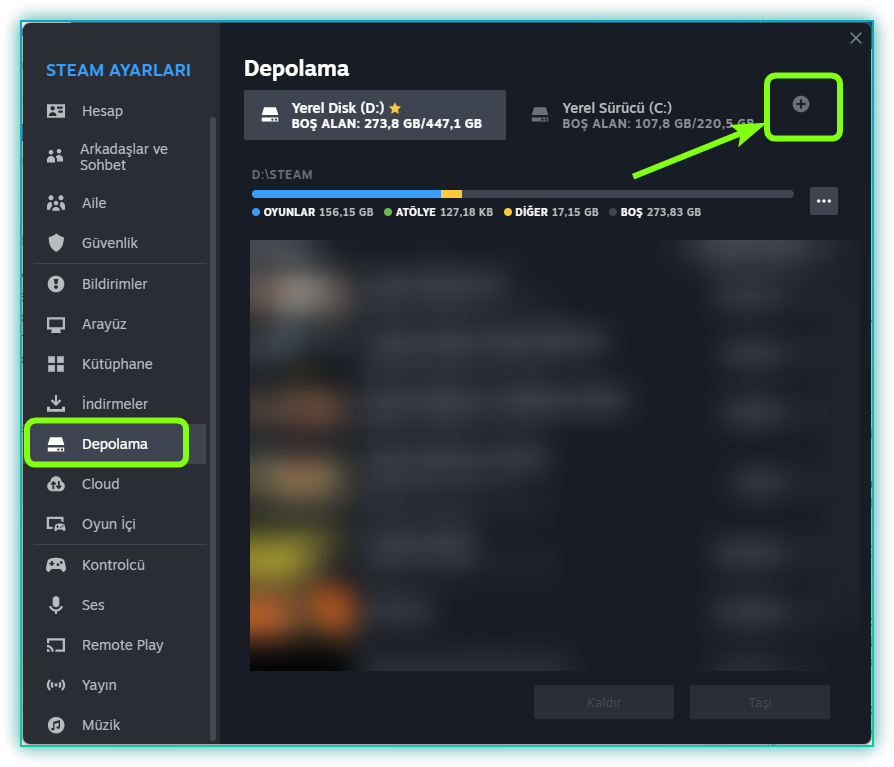The width and height of the screenshot is (894, 767).
Task: Click the Oyun İçi overlay icon
Action: click(x=56, y=523)
